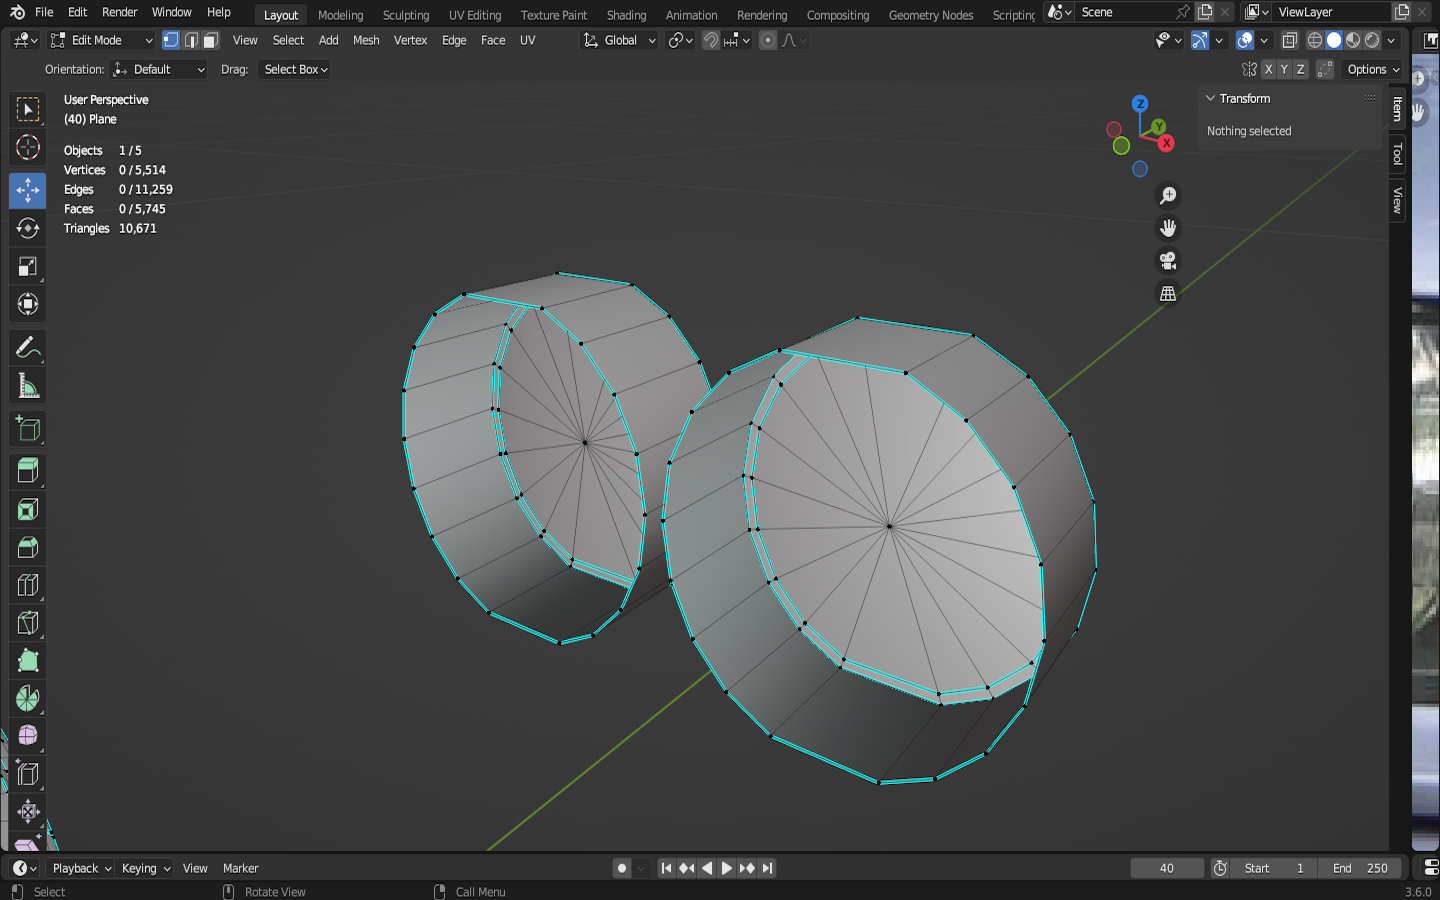1440x900 pixels.
Task: Play the animation forward
Action: point(727,868)
